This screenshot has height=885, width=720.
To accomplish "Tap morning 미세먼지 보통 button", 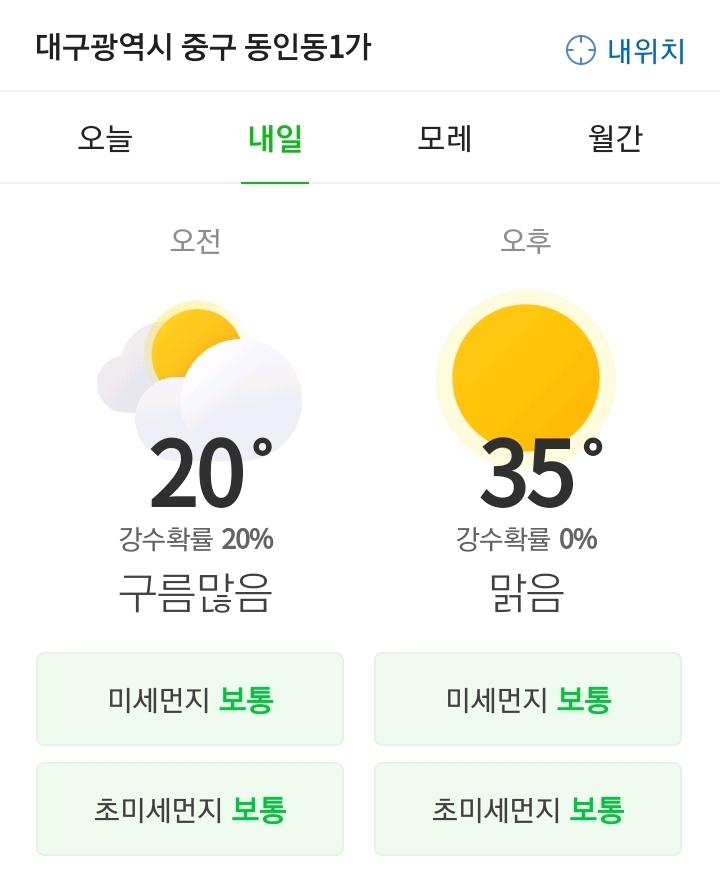I will (x=190, y=699).
